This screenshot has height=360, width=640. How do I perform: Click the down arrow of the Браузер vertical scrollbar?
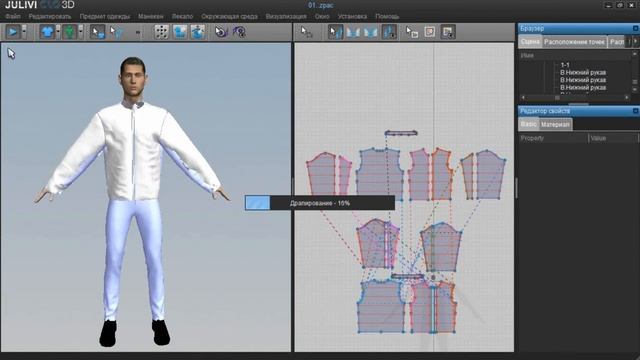coord(635,89)
